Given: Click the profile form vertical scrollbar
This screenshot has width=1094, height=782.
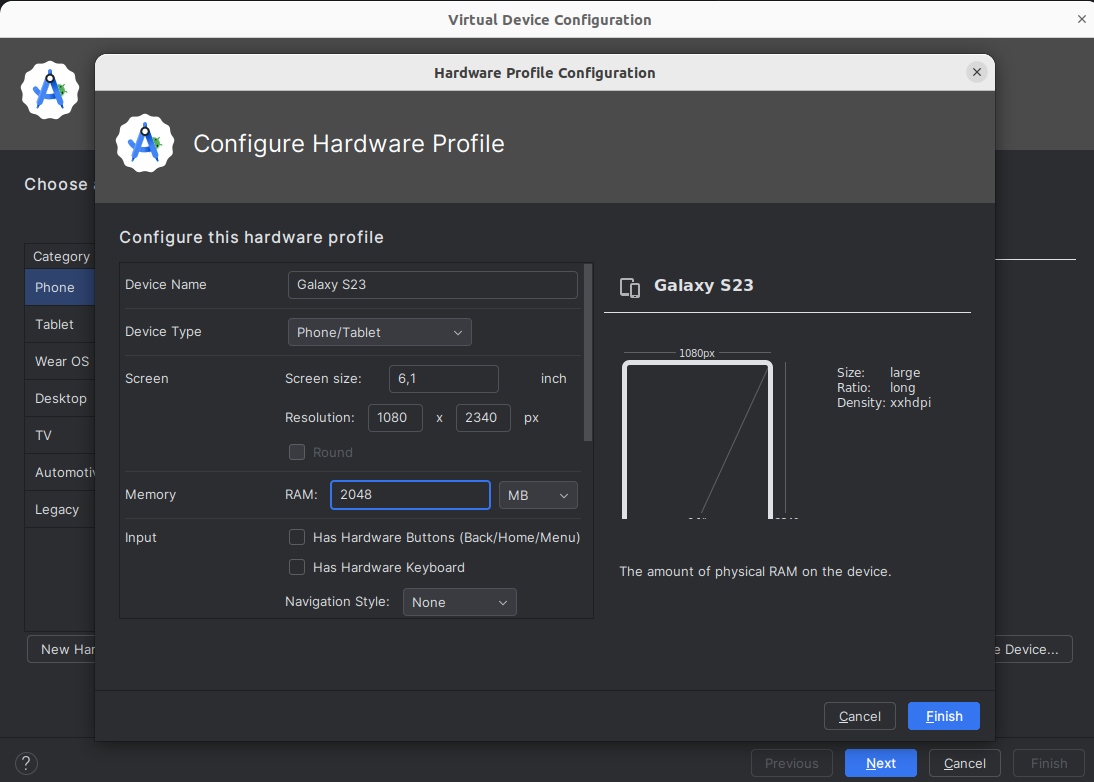Looking at the screenshot, I should pos(587,352).
